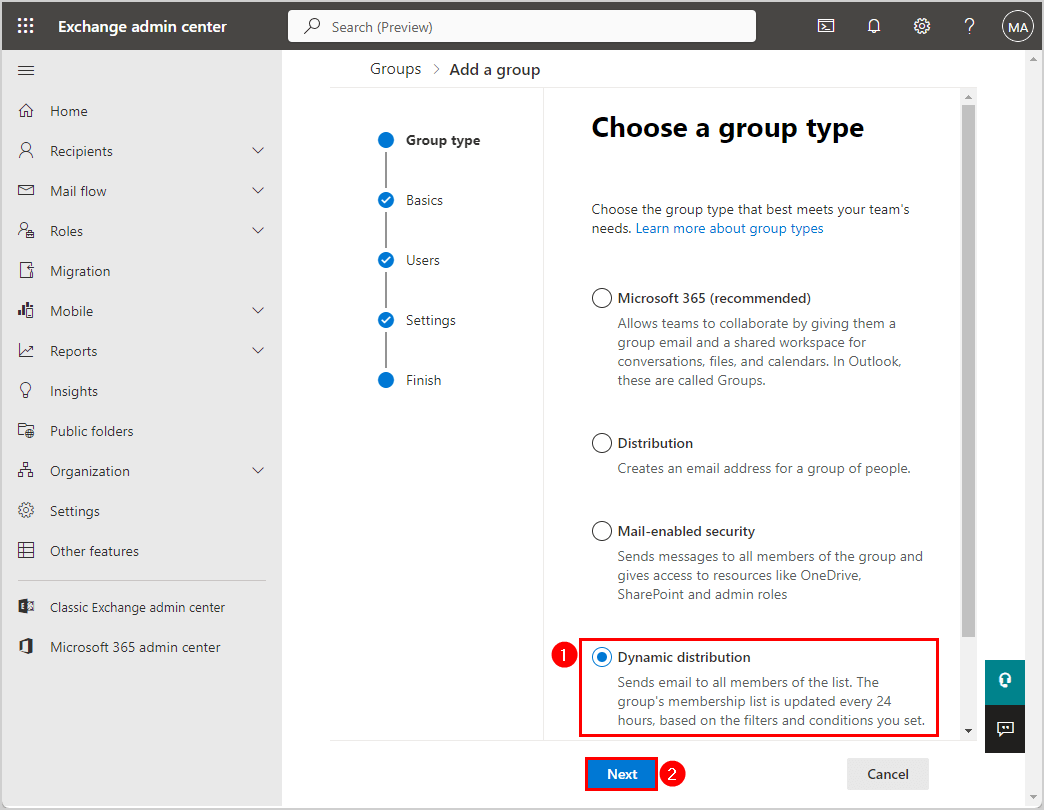Select the Distribution radio button
Screen dimensions: 1044x810
tap(601, 443)
